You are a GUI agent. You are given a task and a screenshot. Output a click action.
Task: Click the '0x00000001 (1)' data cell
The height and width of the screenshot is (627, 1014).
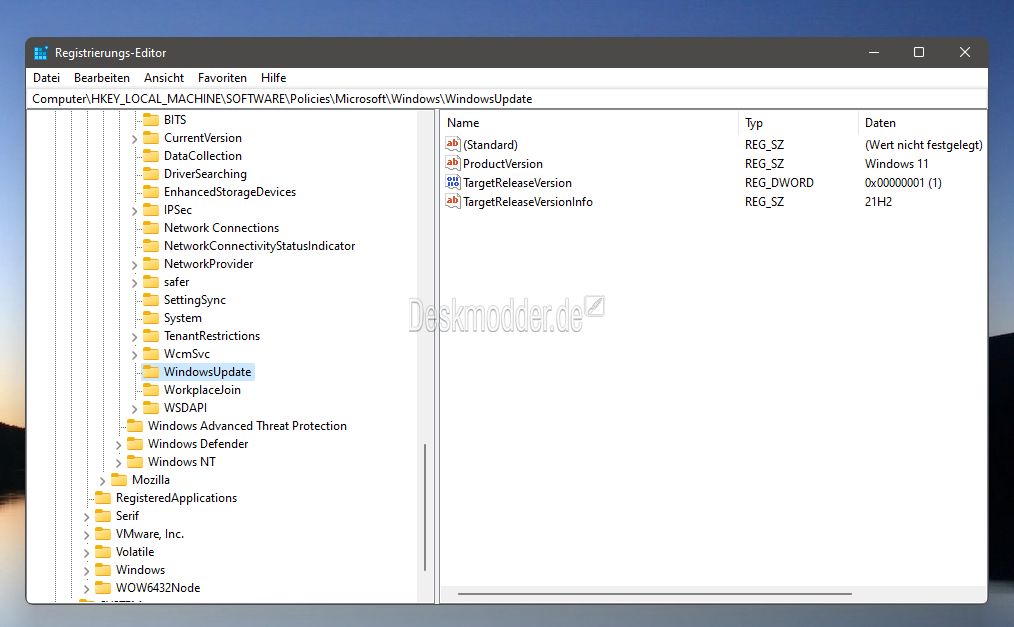coord(903,183)
